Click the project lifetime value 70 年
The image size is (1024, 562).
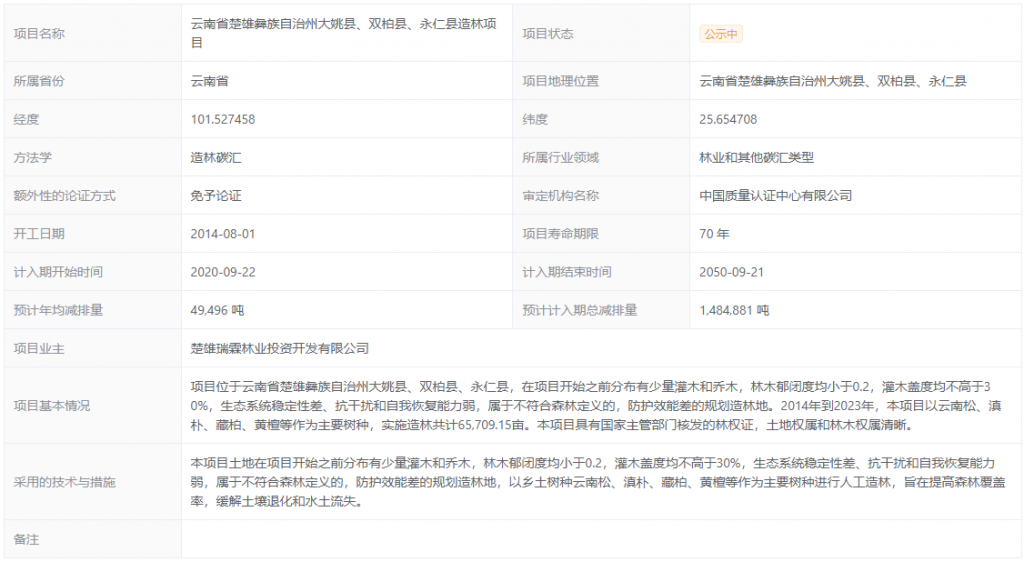click(x=714, y=233)
